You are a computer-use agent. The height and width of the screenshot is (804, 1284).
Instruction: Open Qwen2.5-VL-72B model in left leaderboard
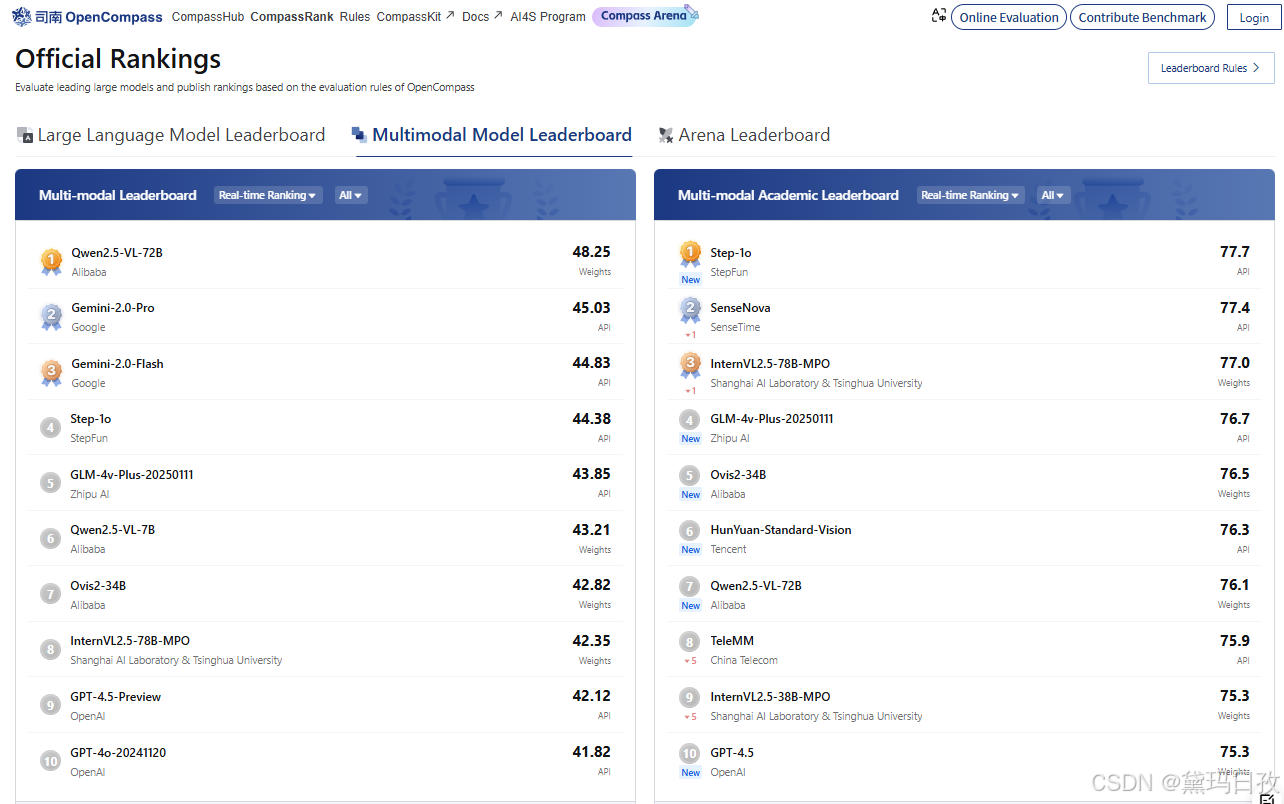click(117, 253)
